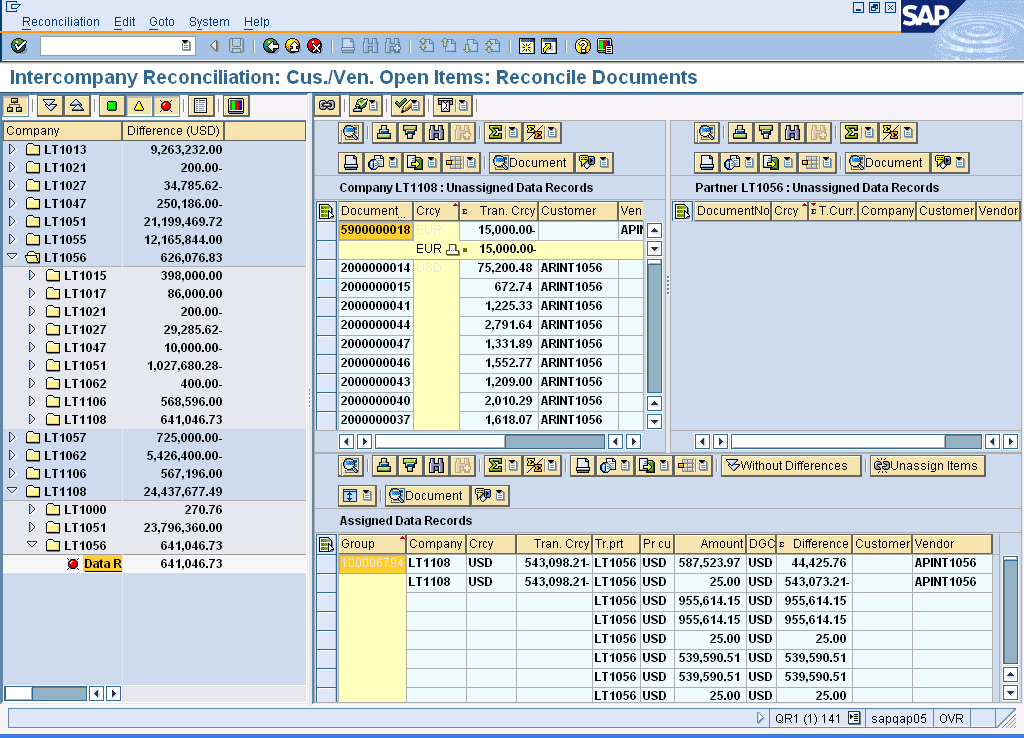Click the Expand All icon above the tree

tap(50, 106)
